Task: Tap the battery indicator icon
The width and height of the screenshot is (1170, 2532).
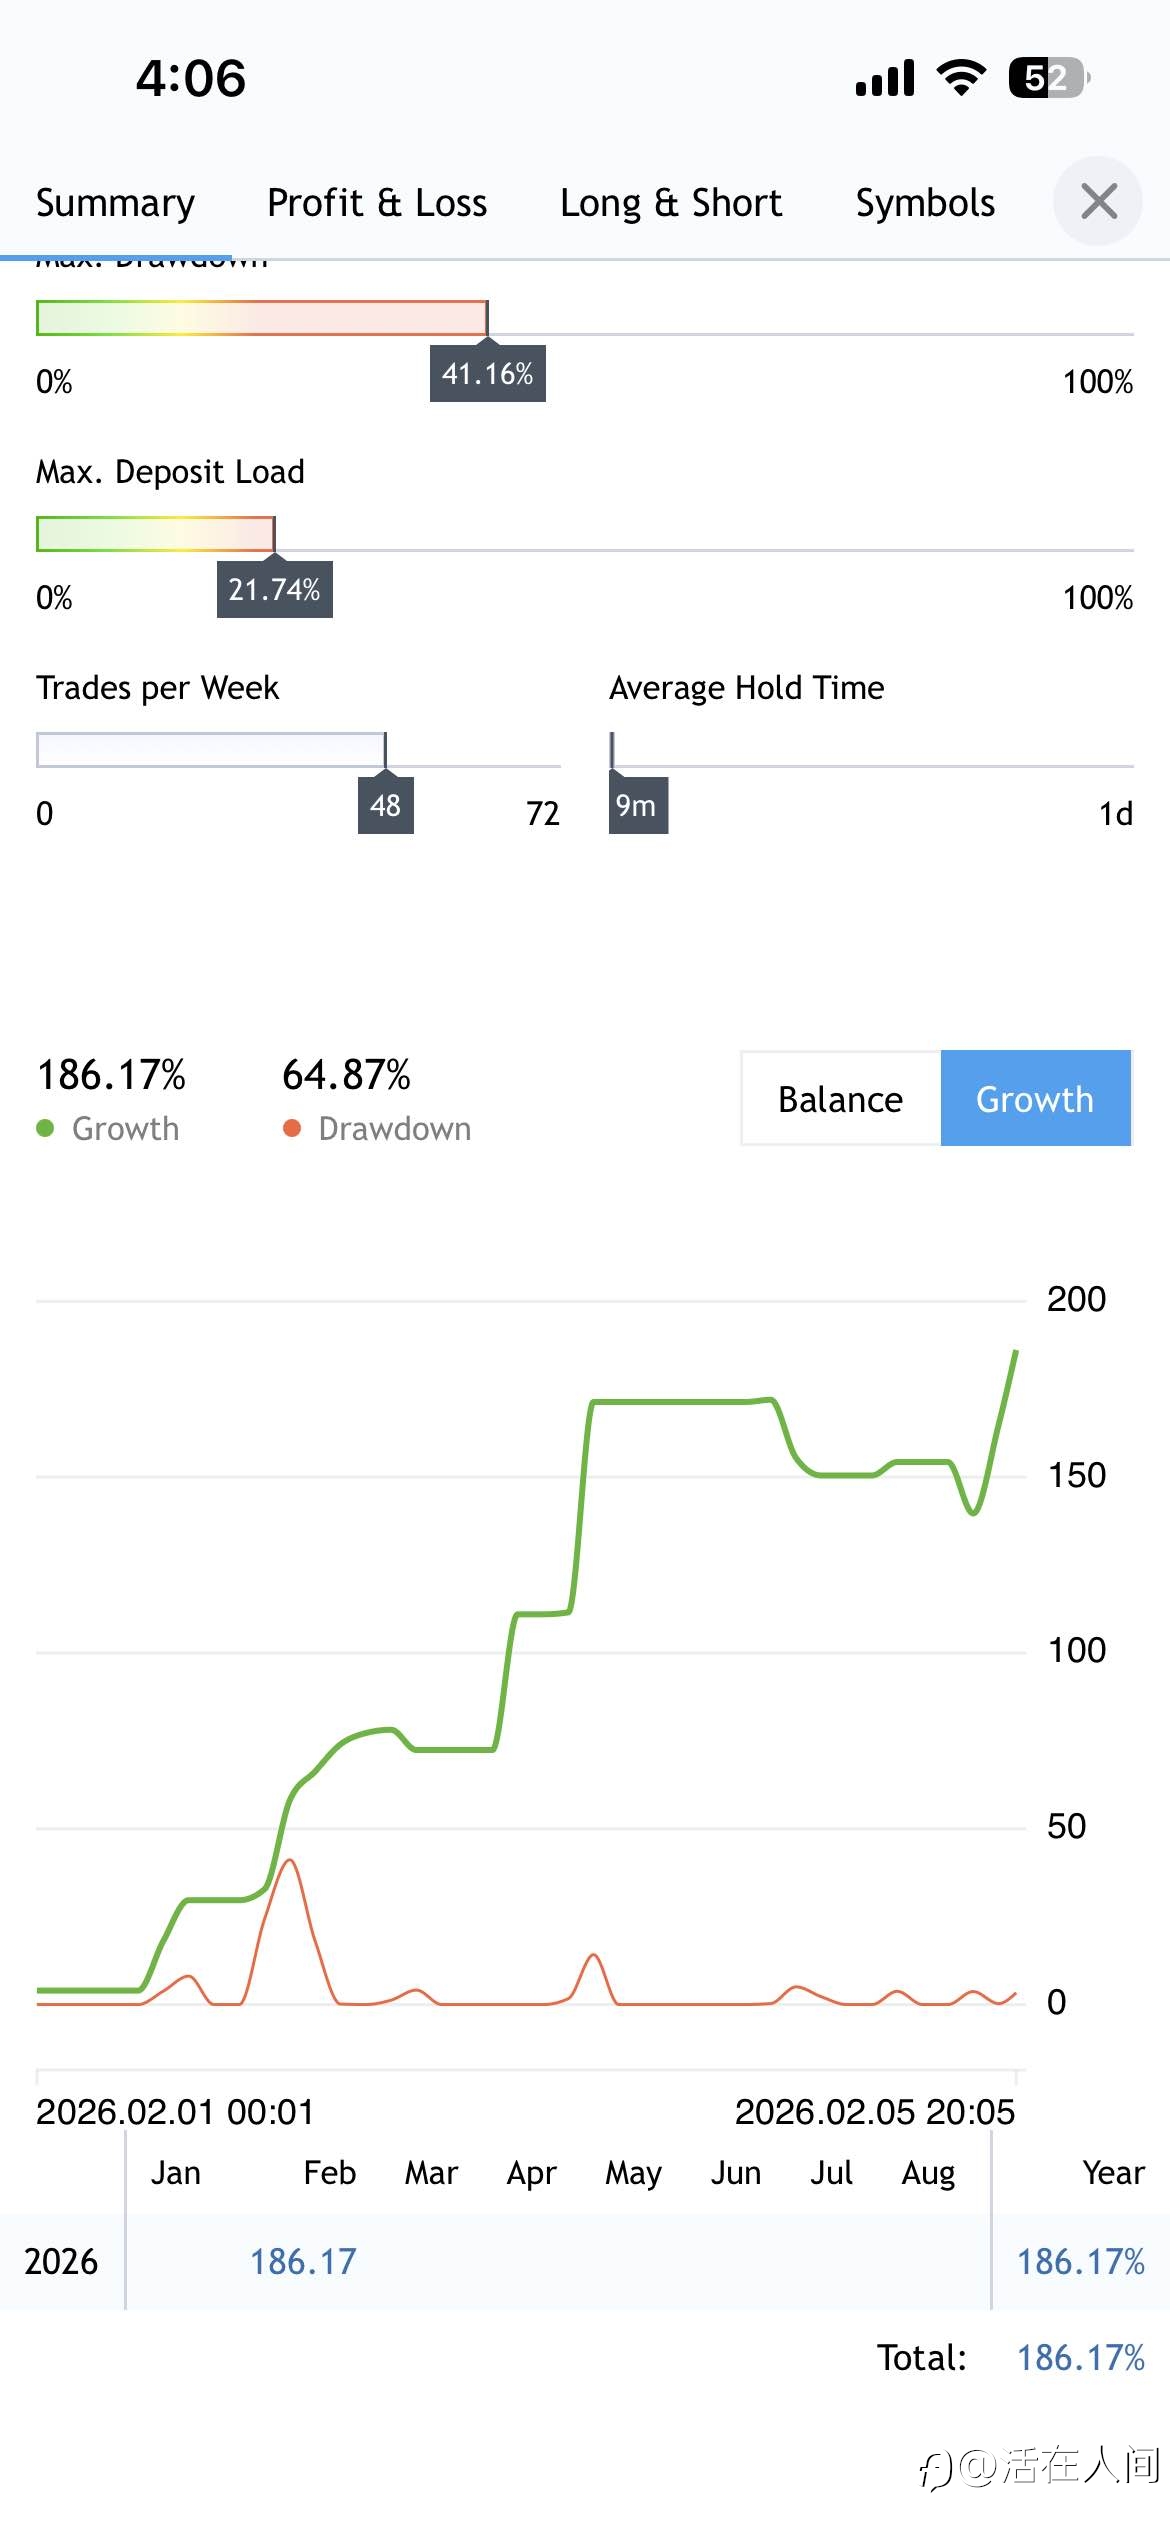Action: tap(1048, 77)
